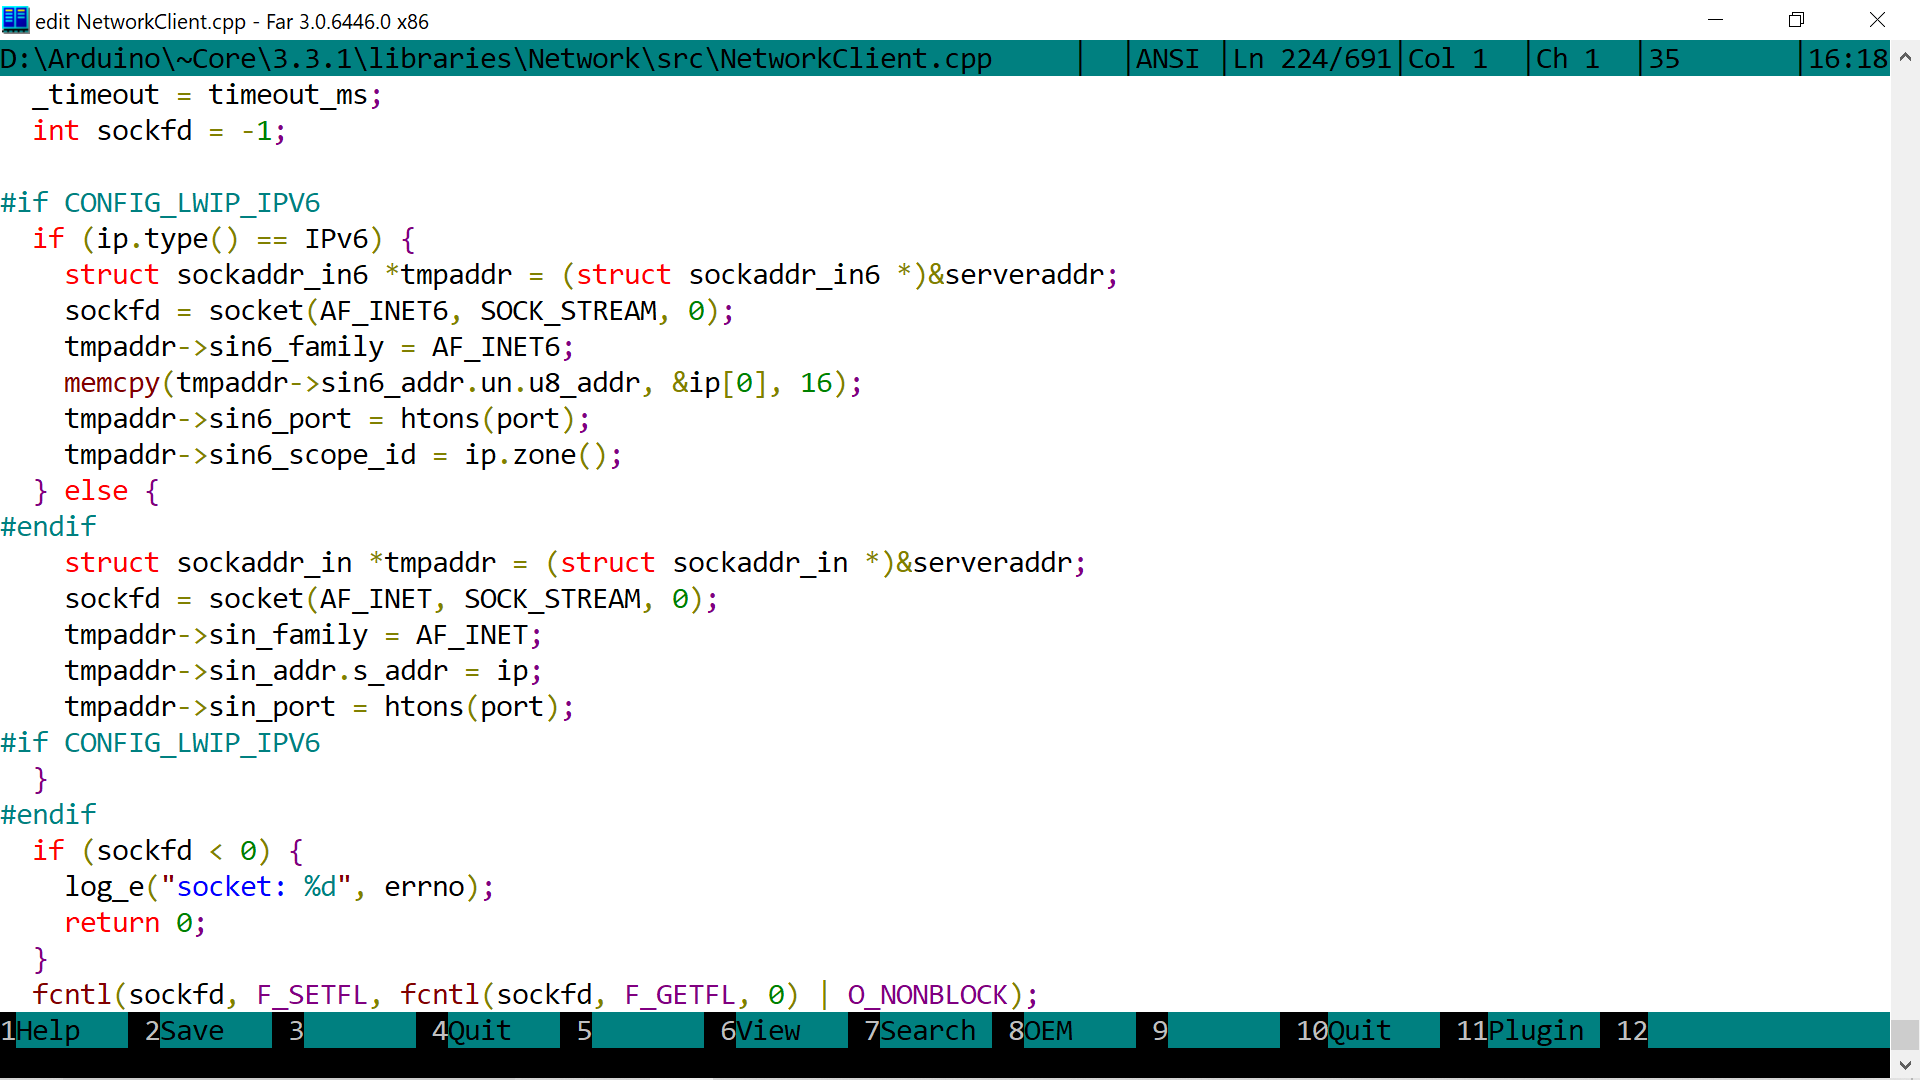
Task: Open 11Plugin in the key bar
Action: click(x=1525, y=1030)
